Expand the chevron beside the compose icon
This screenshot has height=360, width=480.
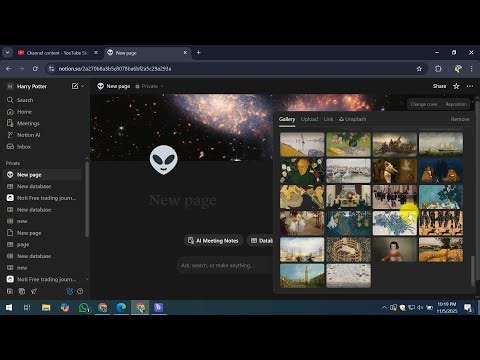pos(83,86)
